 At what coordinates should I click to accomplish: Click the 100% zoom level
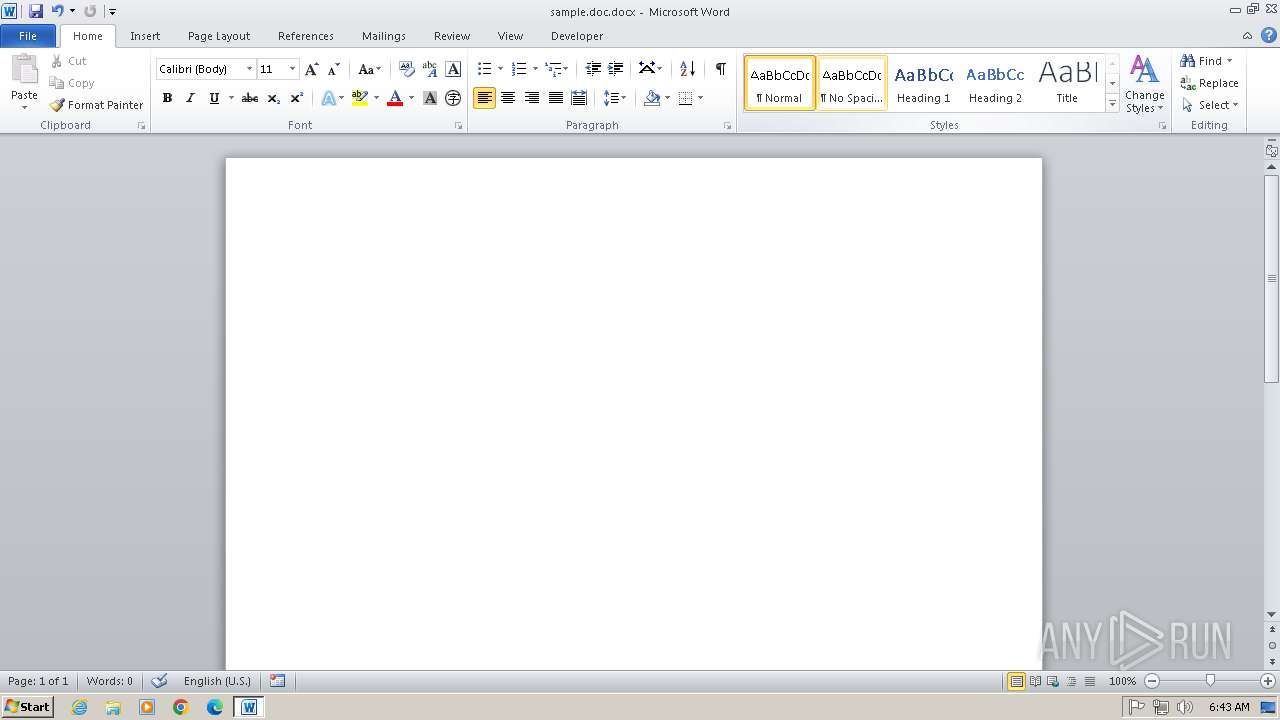(1122, 681)
